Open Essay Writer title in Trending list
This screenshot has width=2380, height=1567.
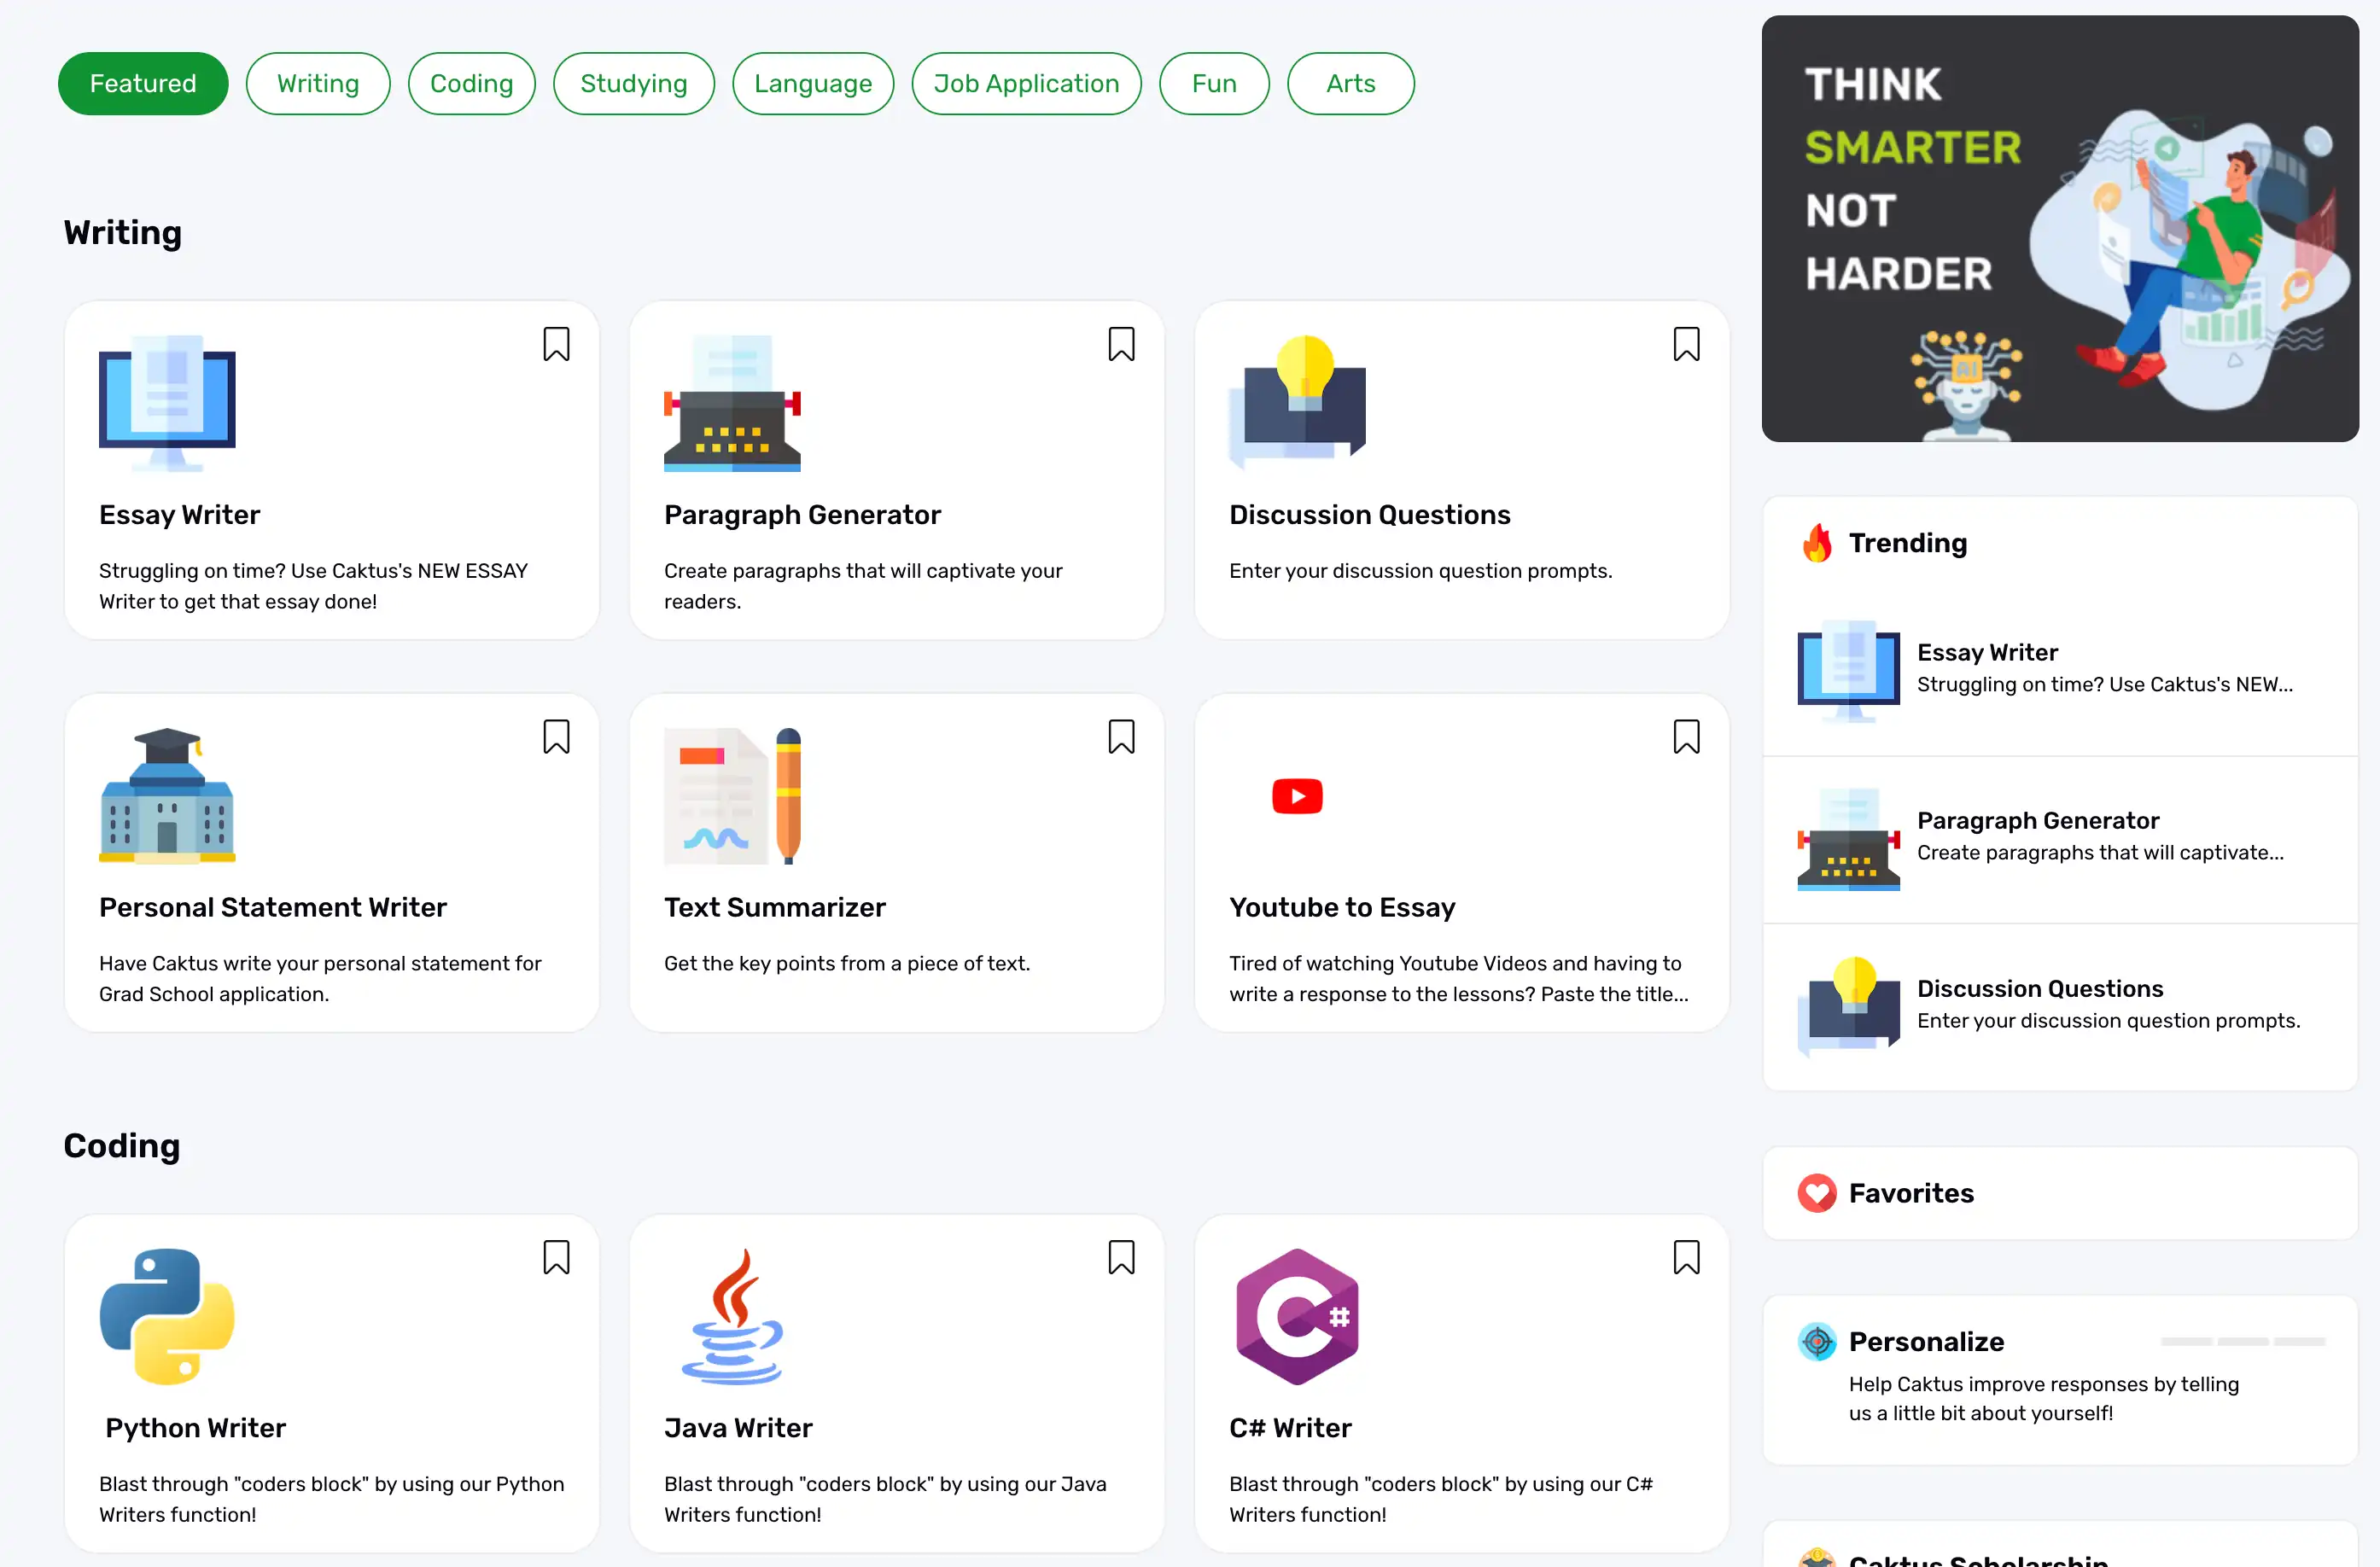1987,652
